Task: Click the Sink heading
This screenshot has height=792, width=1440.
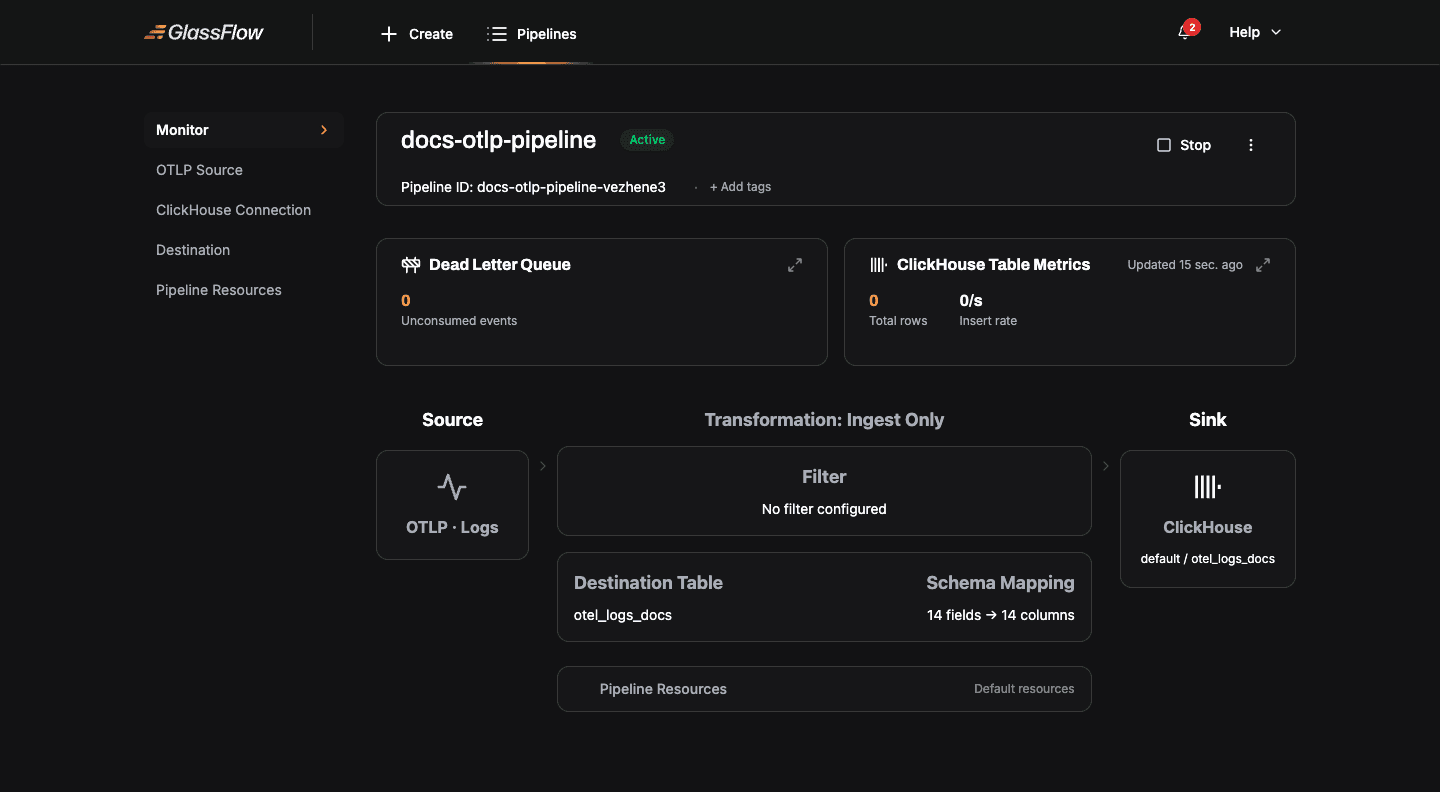Action: click(x=1208, y=420)
